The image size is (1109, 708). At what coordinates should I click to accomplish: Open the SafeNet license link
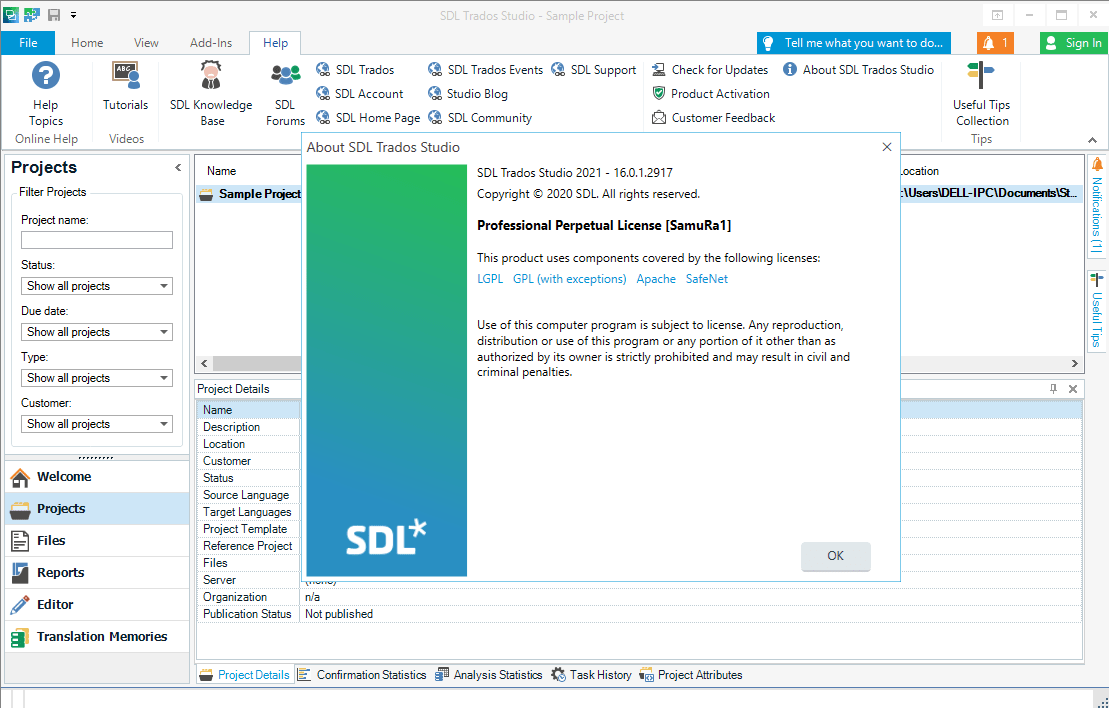click(707, 279)
